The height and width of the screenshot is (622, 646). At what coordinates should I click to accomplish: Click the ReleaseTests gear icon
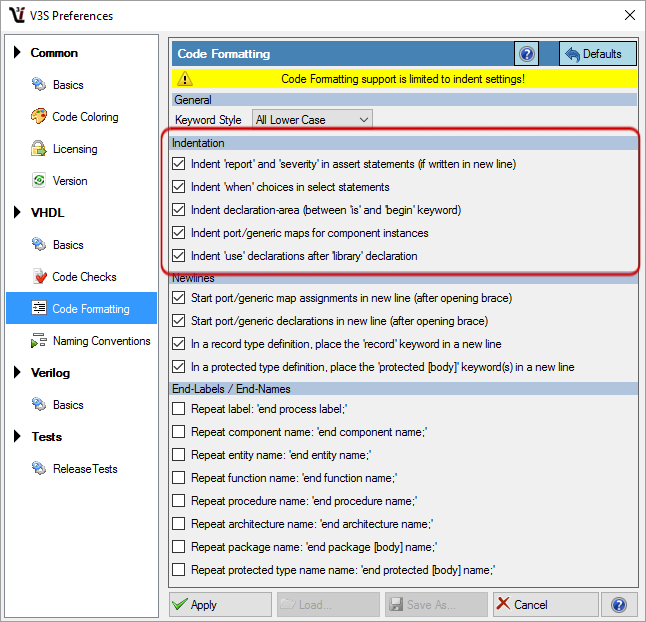point(39,468)
